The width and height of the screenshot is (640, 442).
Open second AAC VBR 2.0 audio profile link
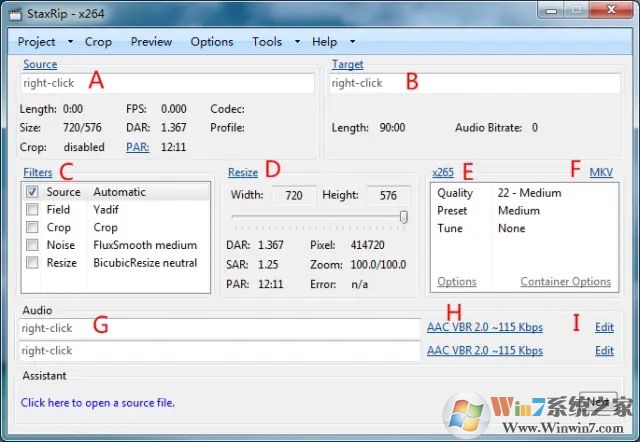(x=485, y=351)
